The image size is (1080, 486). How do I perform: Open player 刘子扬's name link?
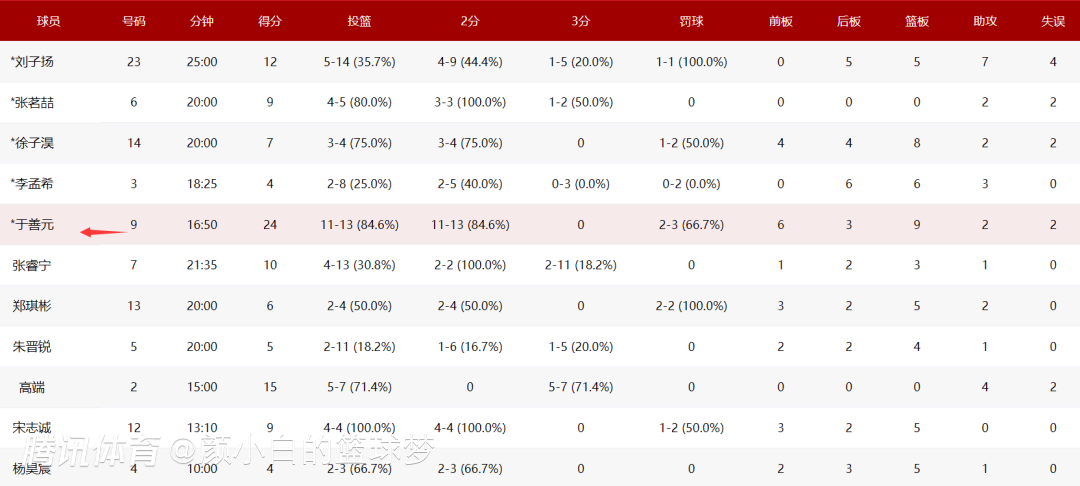(x=33, y=62)
